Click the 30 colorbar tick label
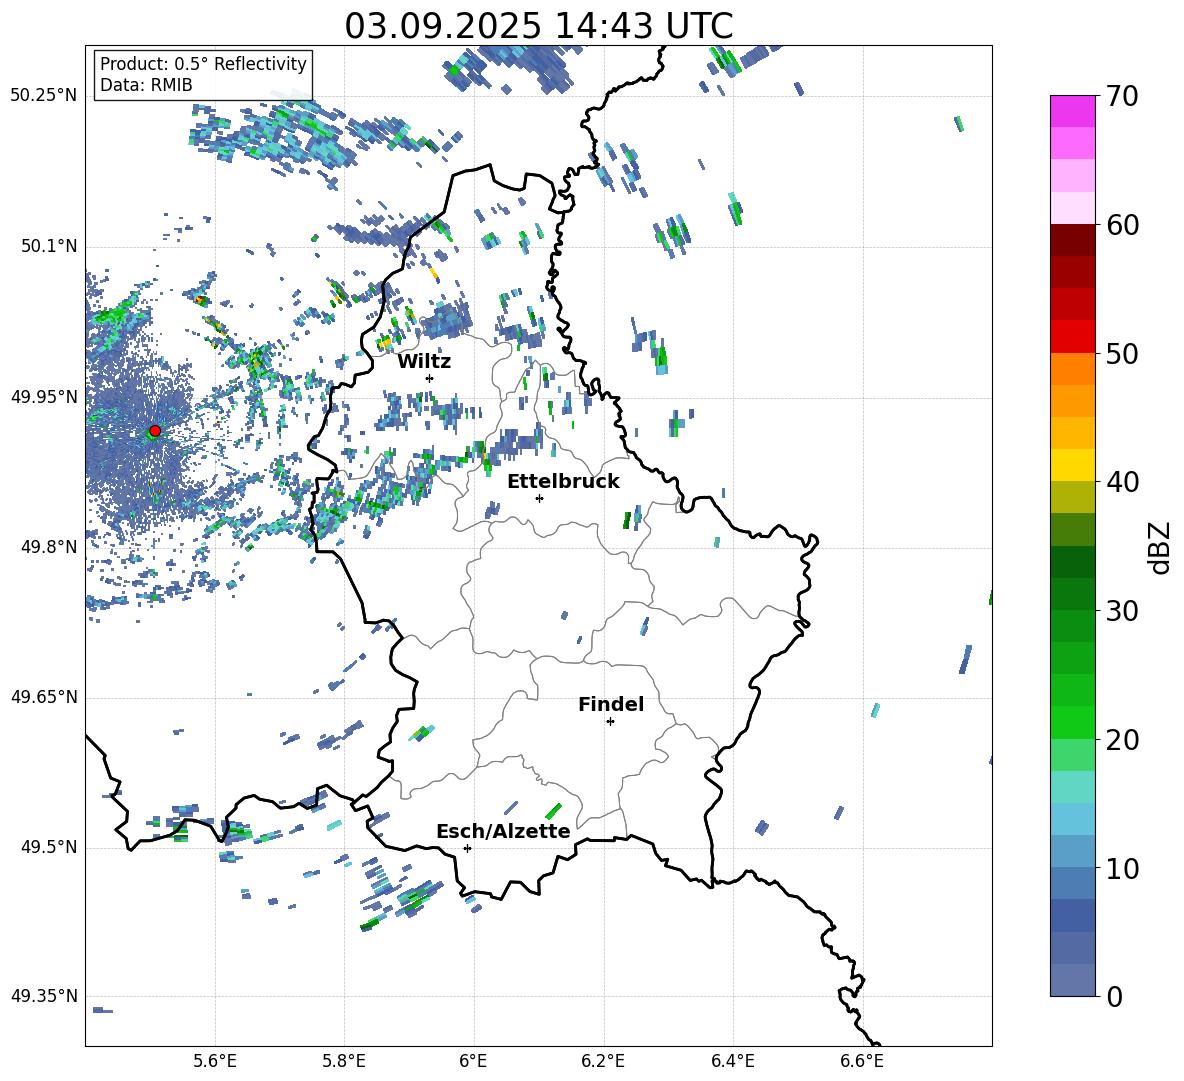The image size is (1184, 1081). 1122,611
